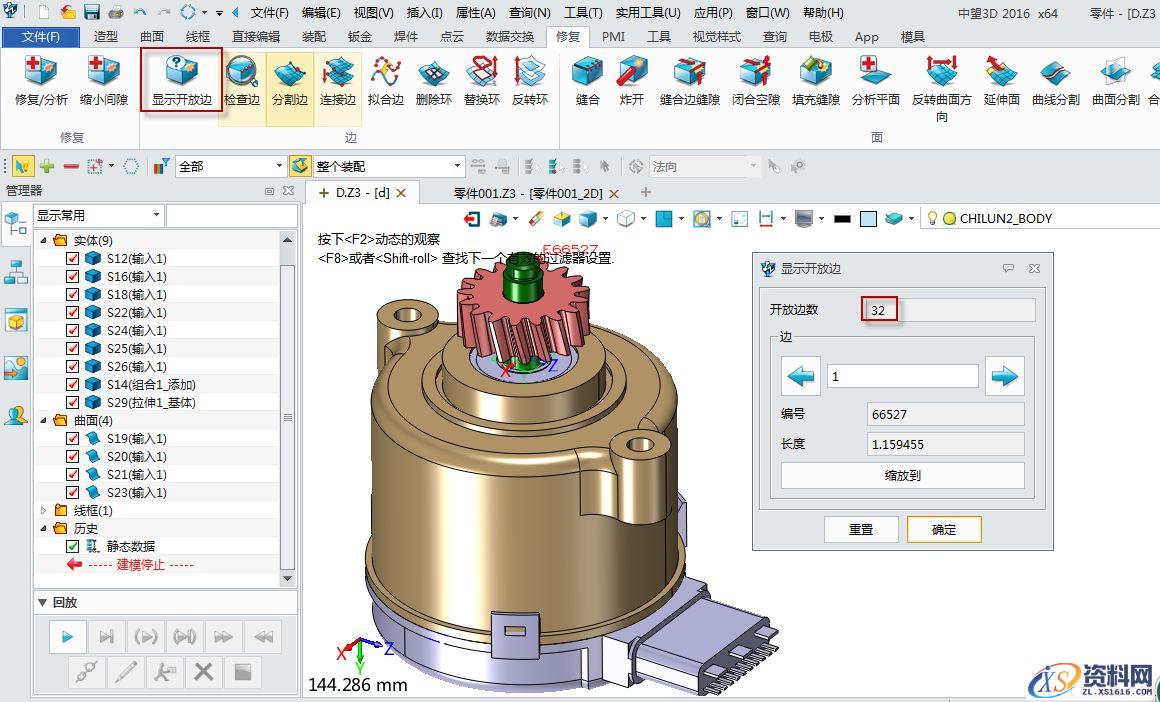The width and height of the screenshot is (1160, 702).
Task: Select the 显示开放边 (Show Open Edges) tool
Action: [180, 80]
